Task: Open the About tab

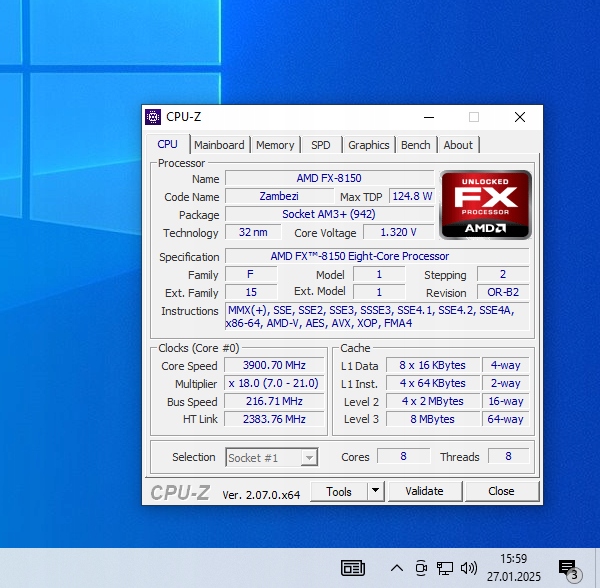Action: [x=458, y=145]
